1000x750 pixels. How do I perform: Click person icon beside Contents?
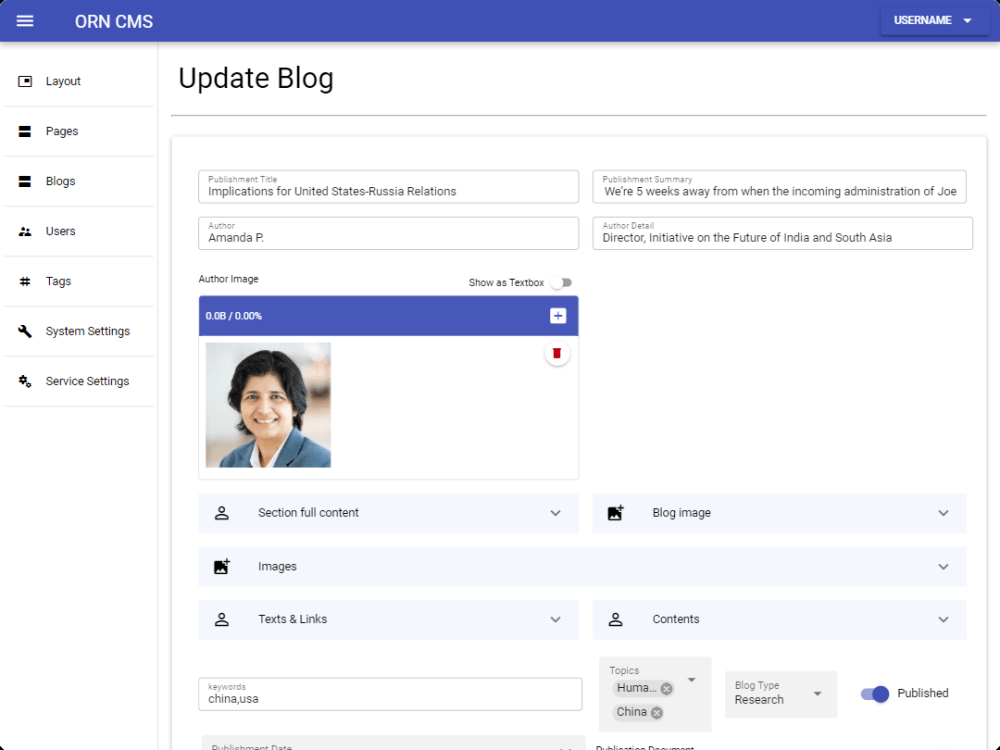pyautogui.click(x=615, y=619)
